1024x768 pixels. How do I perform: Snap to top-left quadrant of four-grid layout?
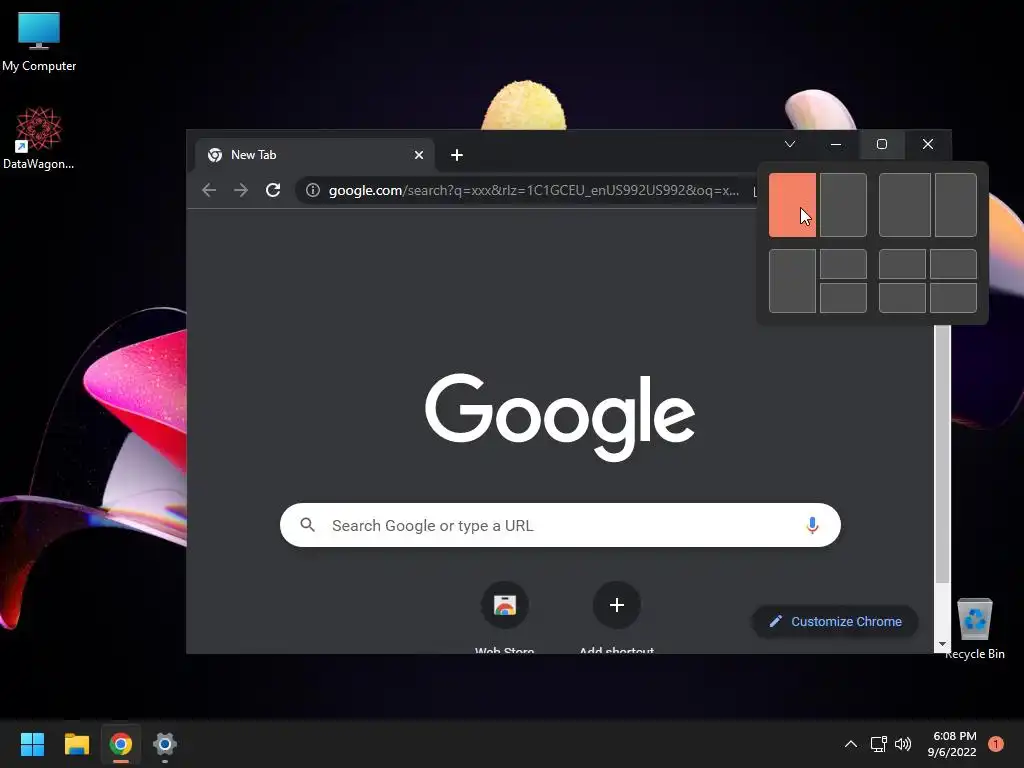(902, 264)
